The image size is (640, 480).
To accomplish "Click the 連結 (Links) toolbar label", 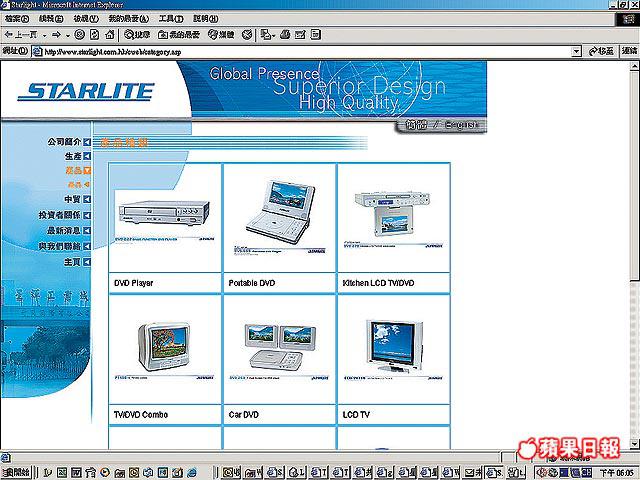I will (630, 51).
